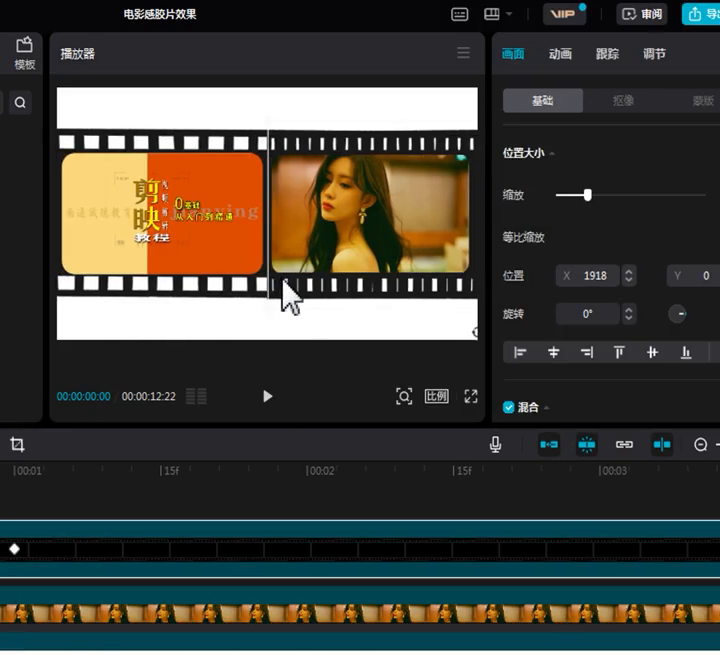Click the audio level meter icon
Viewport: 720px width, 655px height.
pos(196,396)
